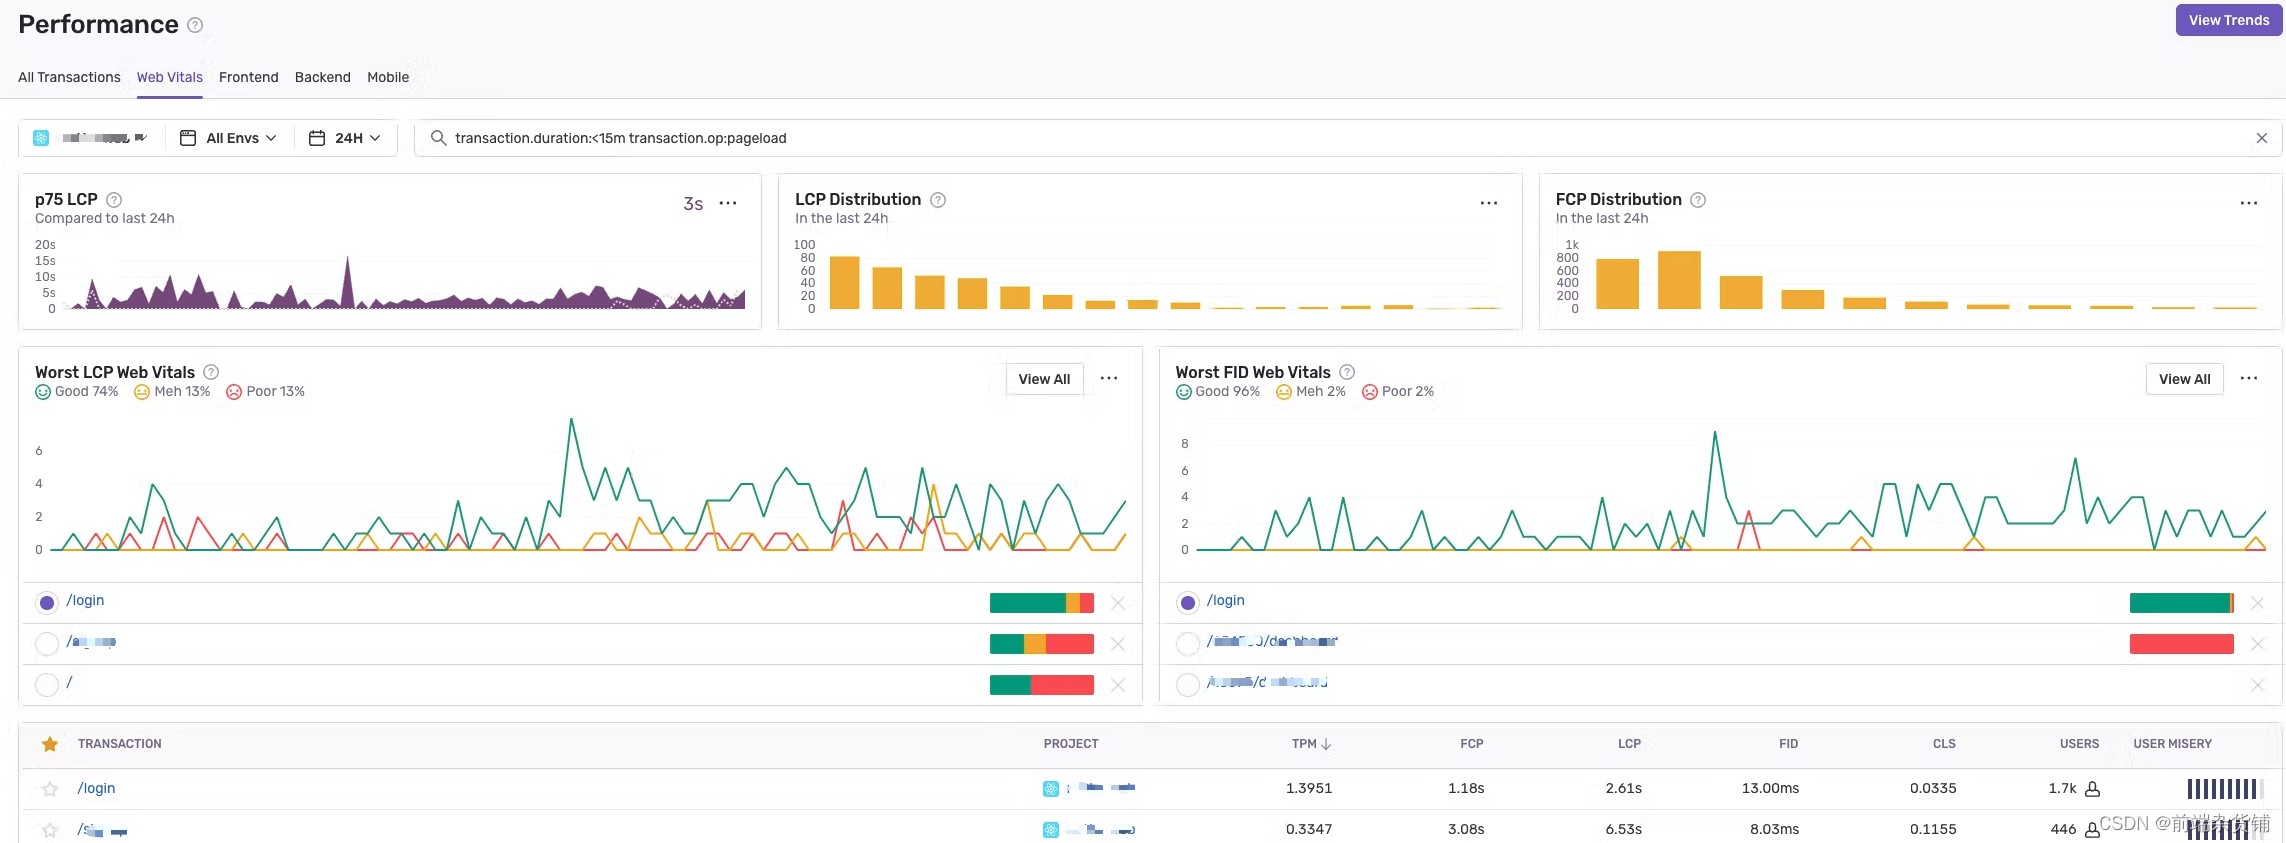Screen dimensions: 2286x843
Task: Click the /login LCP vitals color bar
Action: point(1042,603)
